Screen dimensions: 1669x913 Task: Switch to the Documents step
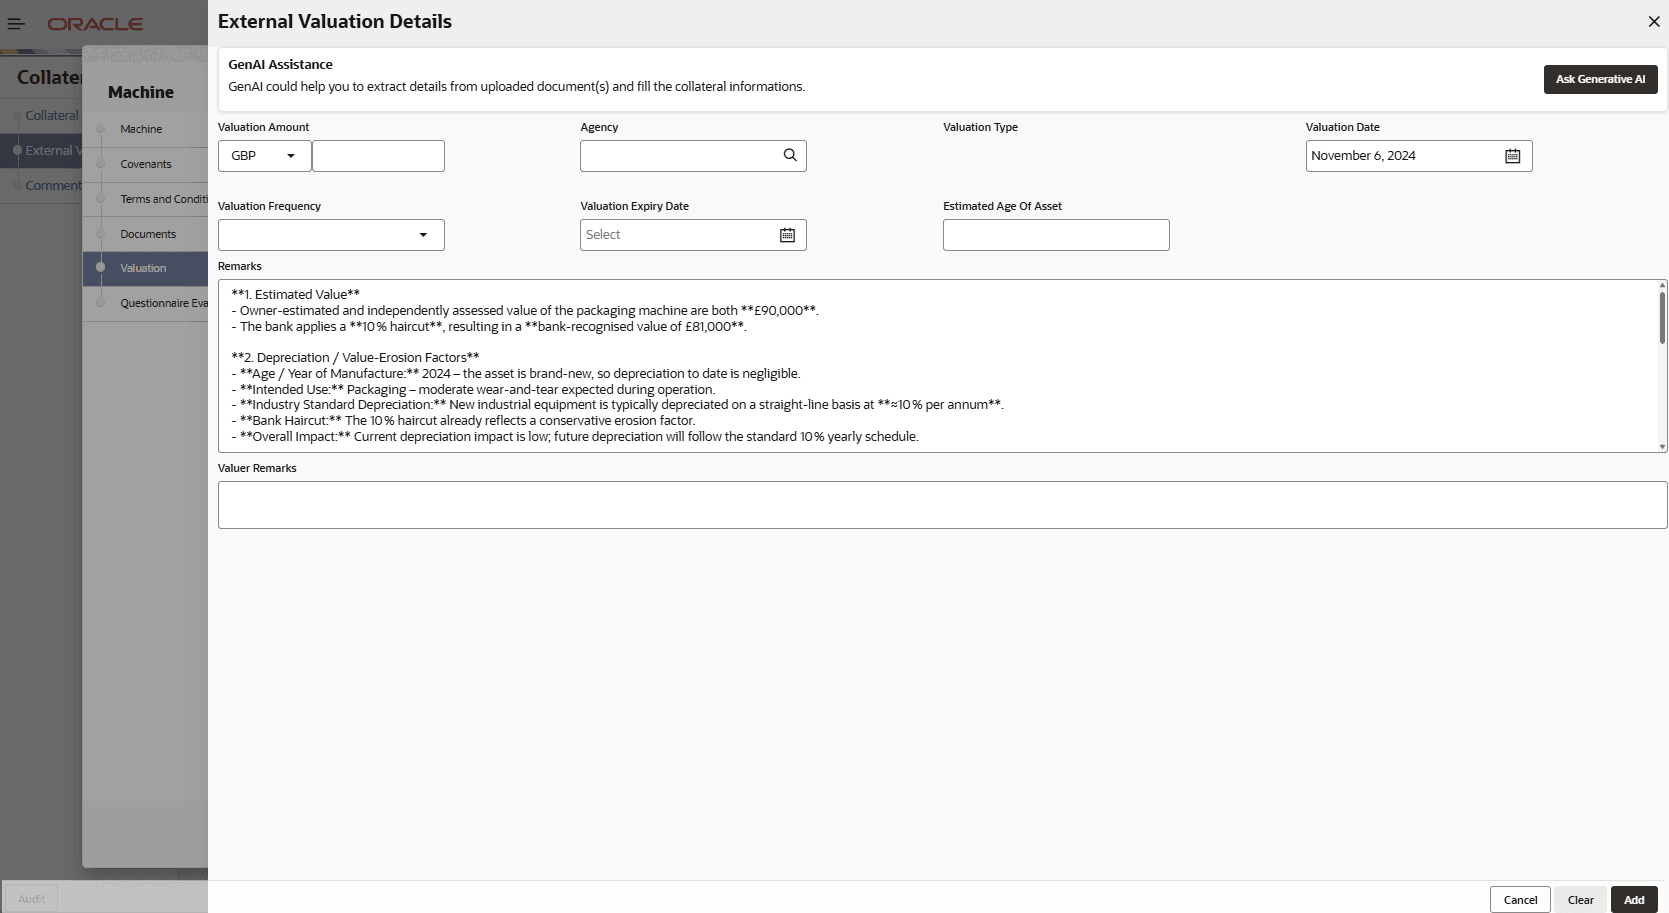148,234
